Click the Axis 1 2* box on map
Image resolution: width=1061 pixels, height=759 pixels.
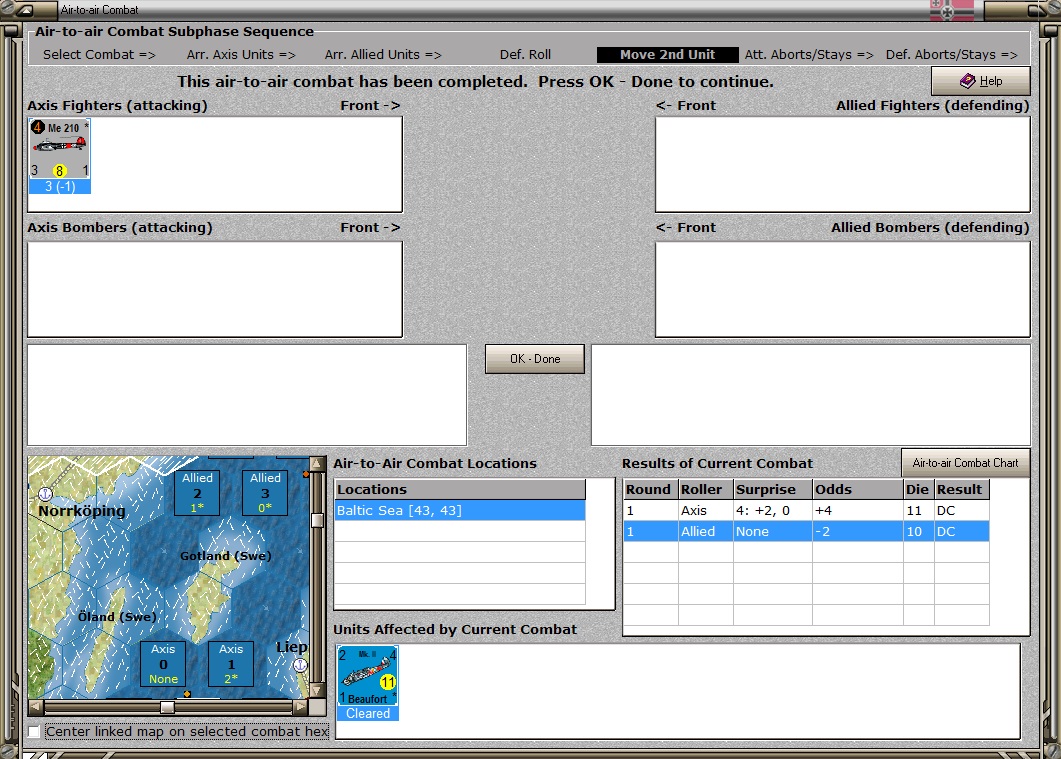coord(231,664)
